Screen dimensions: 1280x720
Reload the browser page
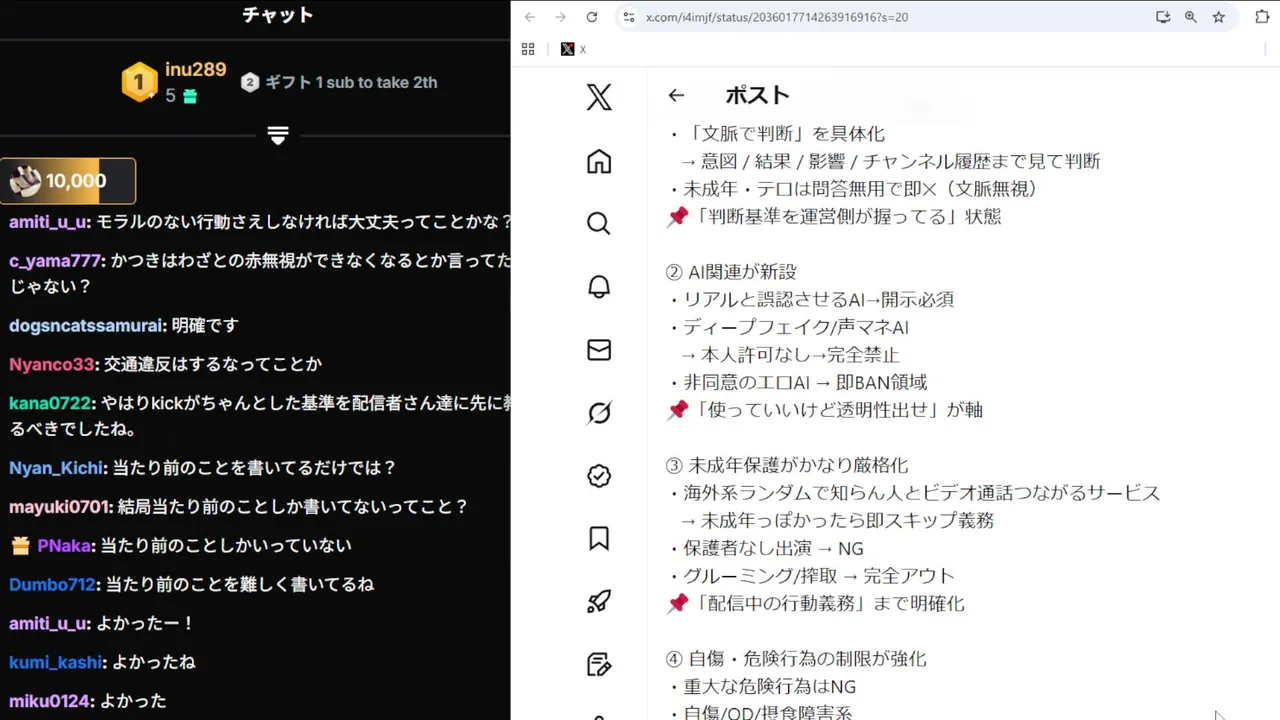[x=592, y=17]
